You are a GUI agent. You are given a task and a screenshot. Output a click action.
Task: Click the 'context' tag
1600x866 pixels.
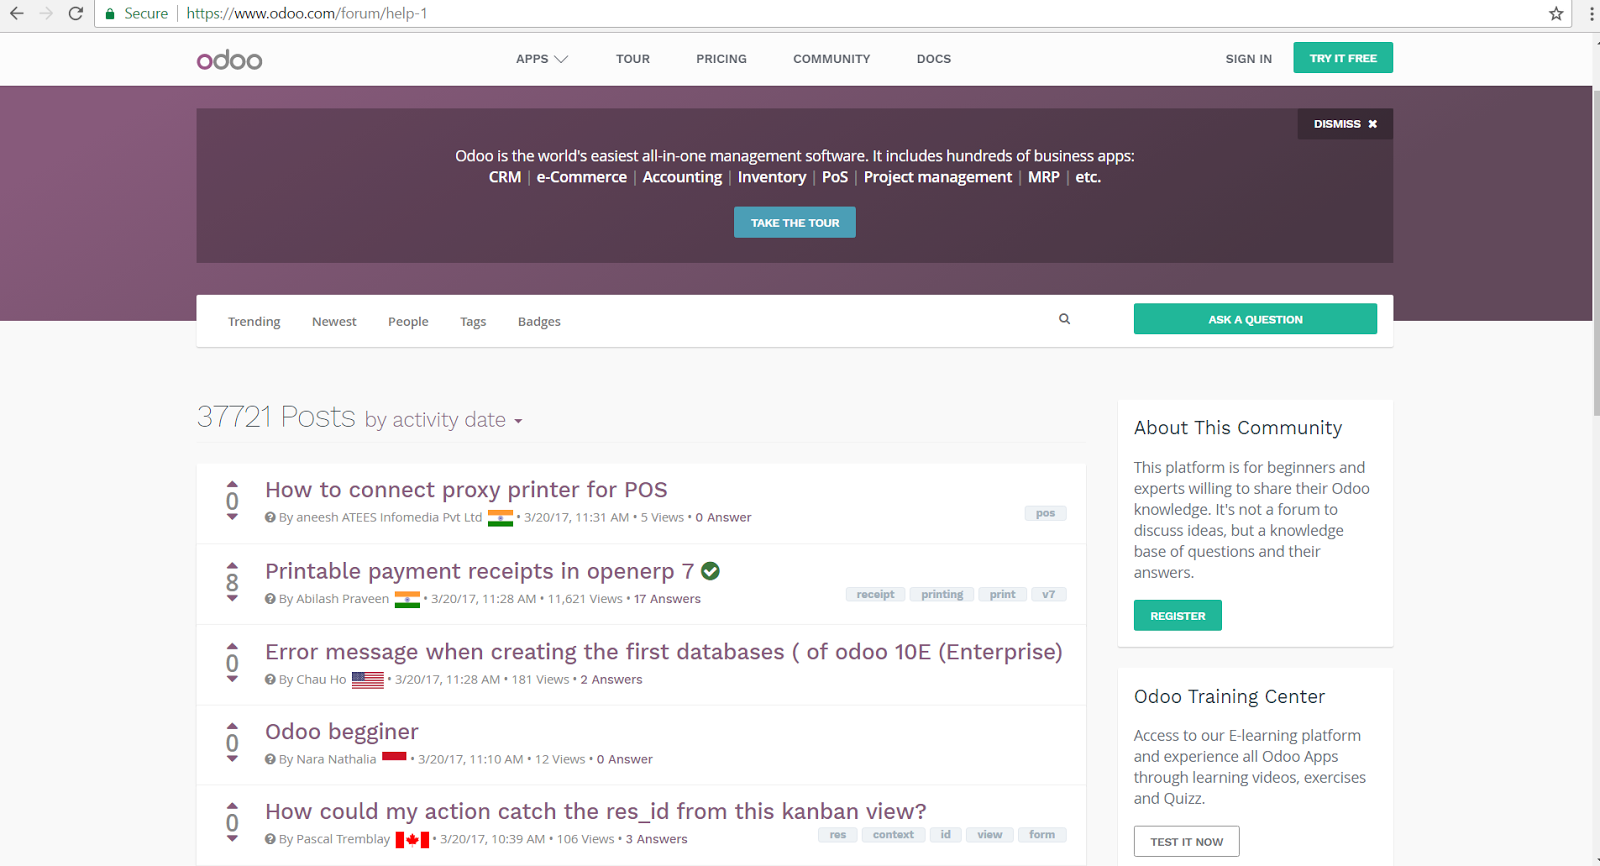click(x=893, y=835)
